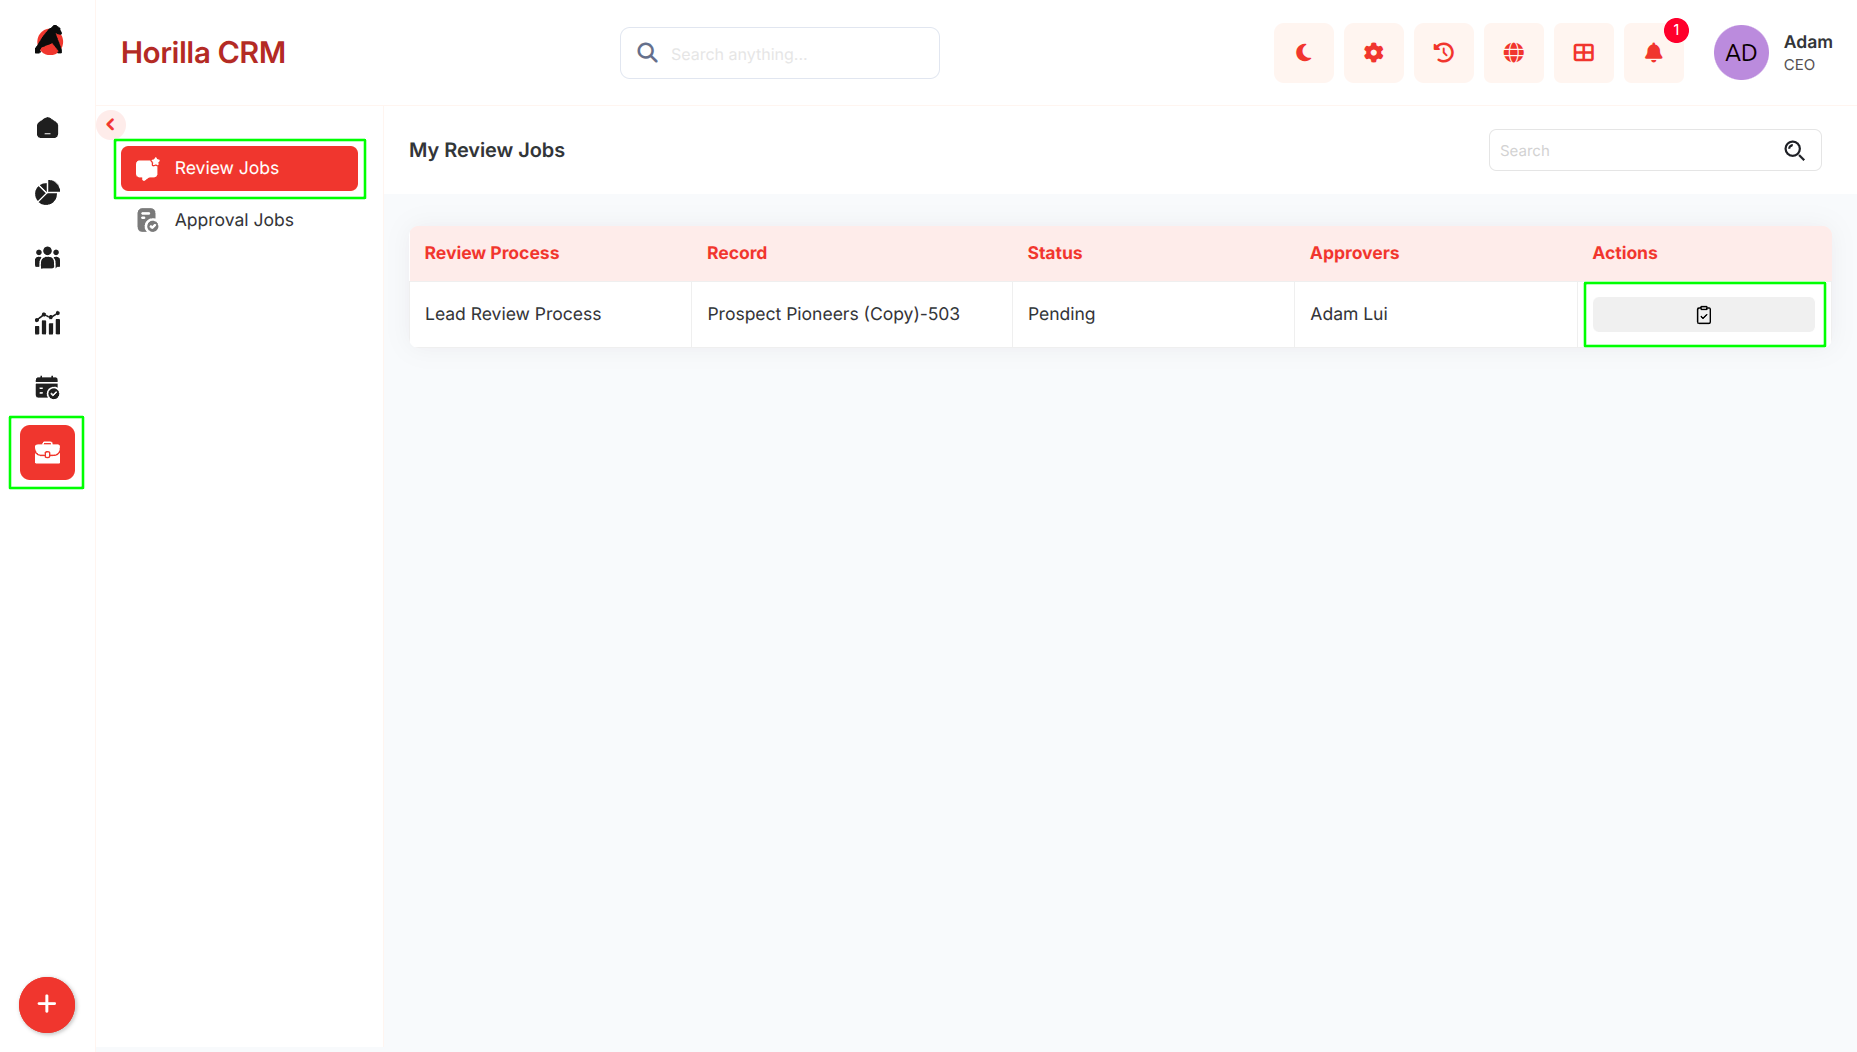The height and width of the screenshot is (1052, 1857).
Task: Click the magnifier icon in jobs search
Action: pos(1794,150)
